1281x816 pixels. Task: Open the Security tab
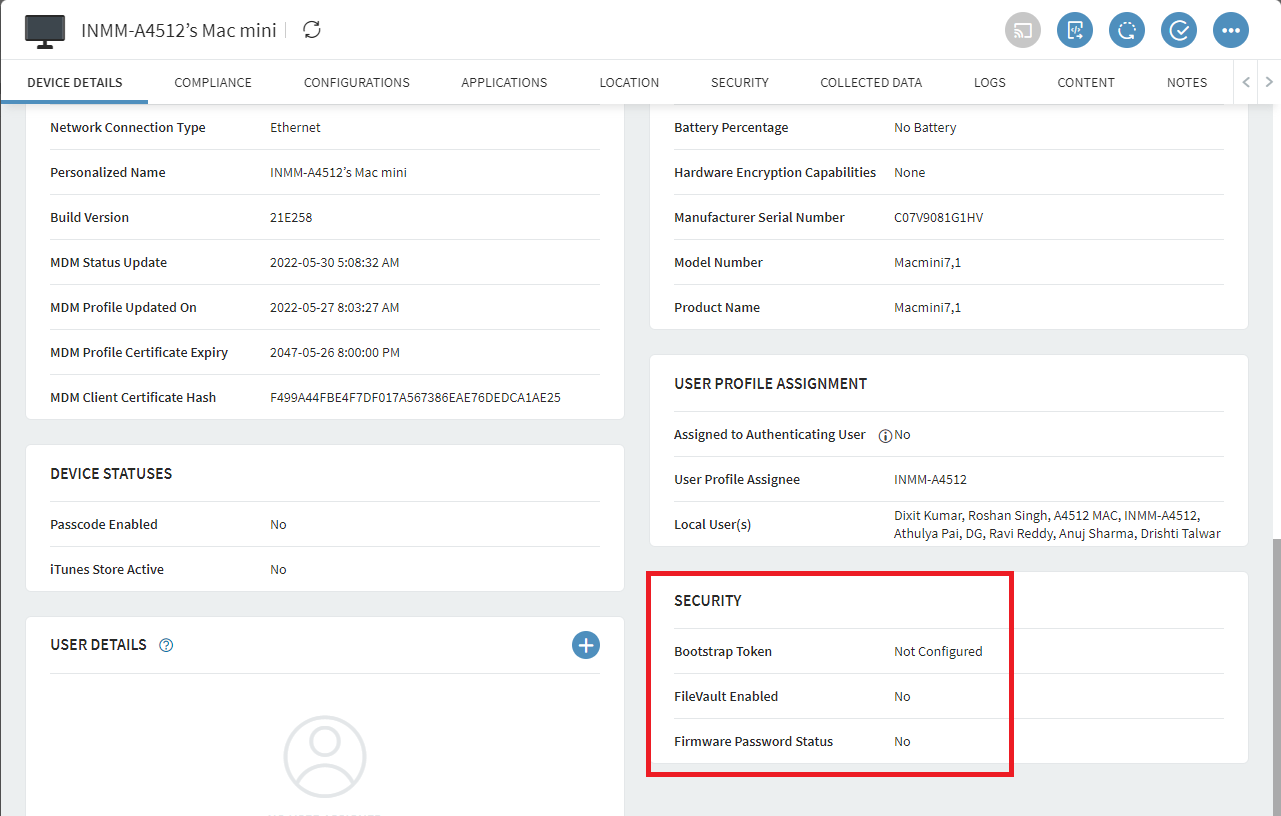click(x=740, y=83)
